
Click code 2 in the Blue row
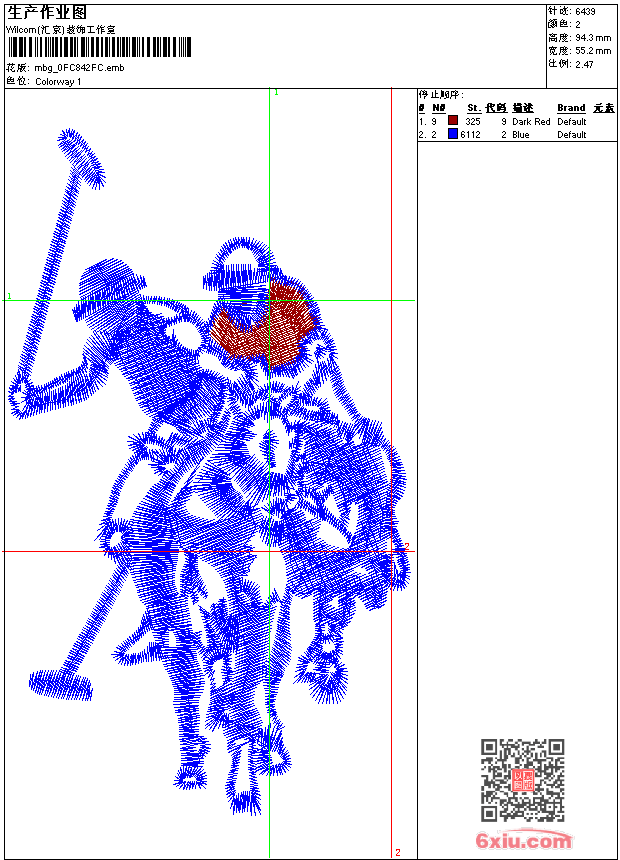(504, 134)
